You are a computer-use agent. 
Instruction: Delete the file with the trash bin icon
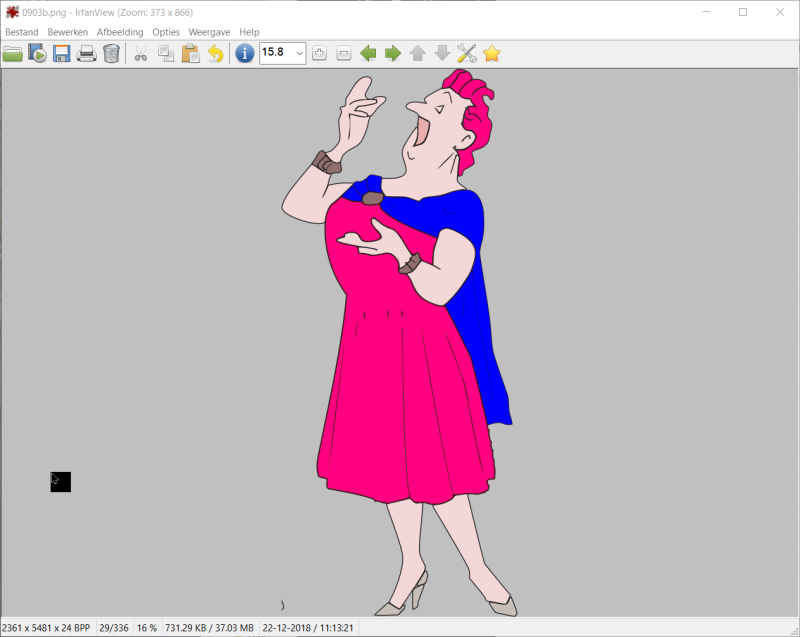pos(111,54)
